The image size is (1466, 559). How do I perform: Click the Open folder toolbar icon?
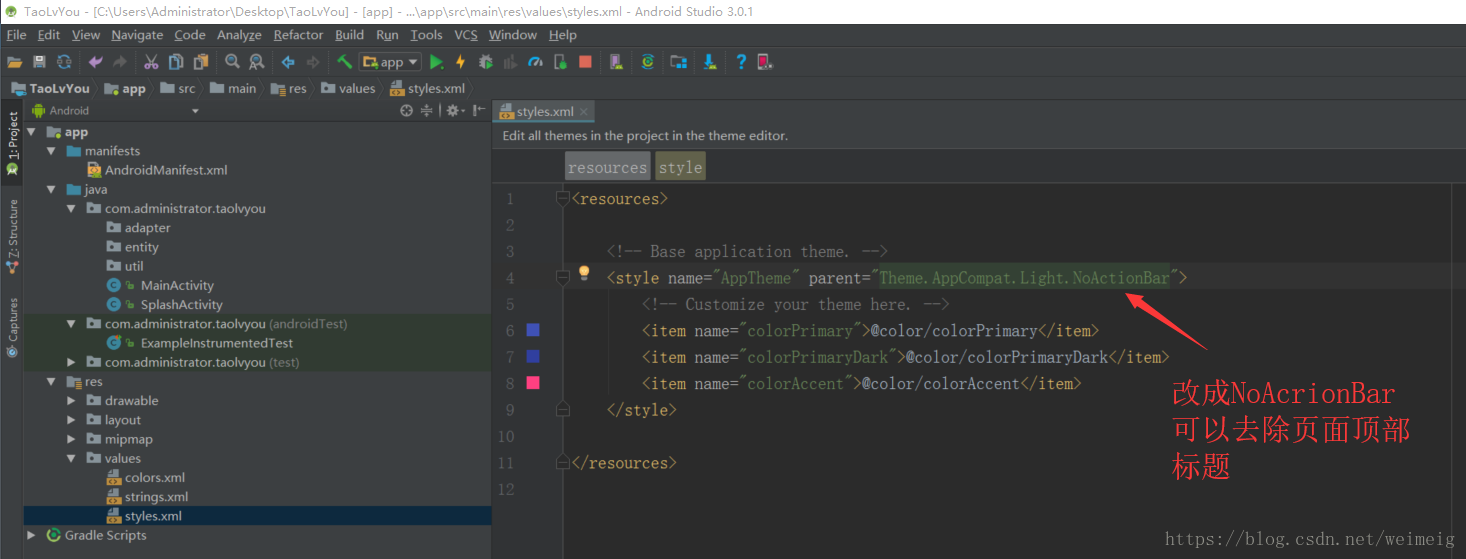[14, 62]
